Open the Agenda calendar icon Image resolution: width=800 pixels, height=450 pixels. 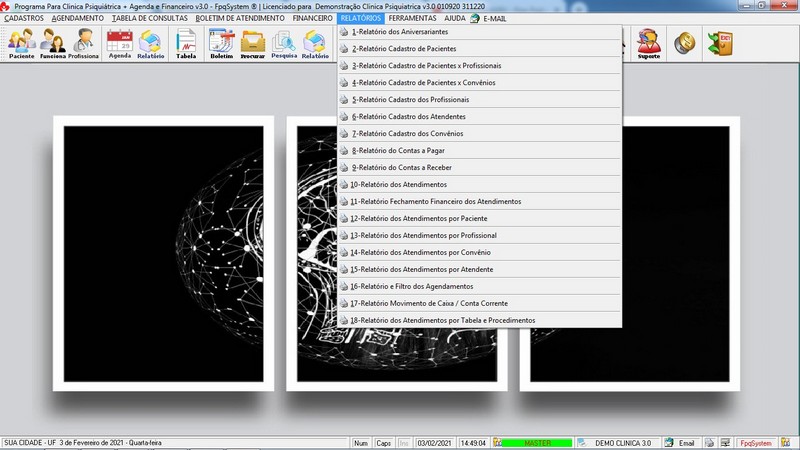tap(120, 43)
